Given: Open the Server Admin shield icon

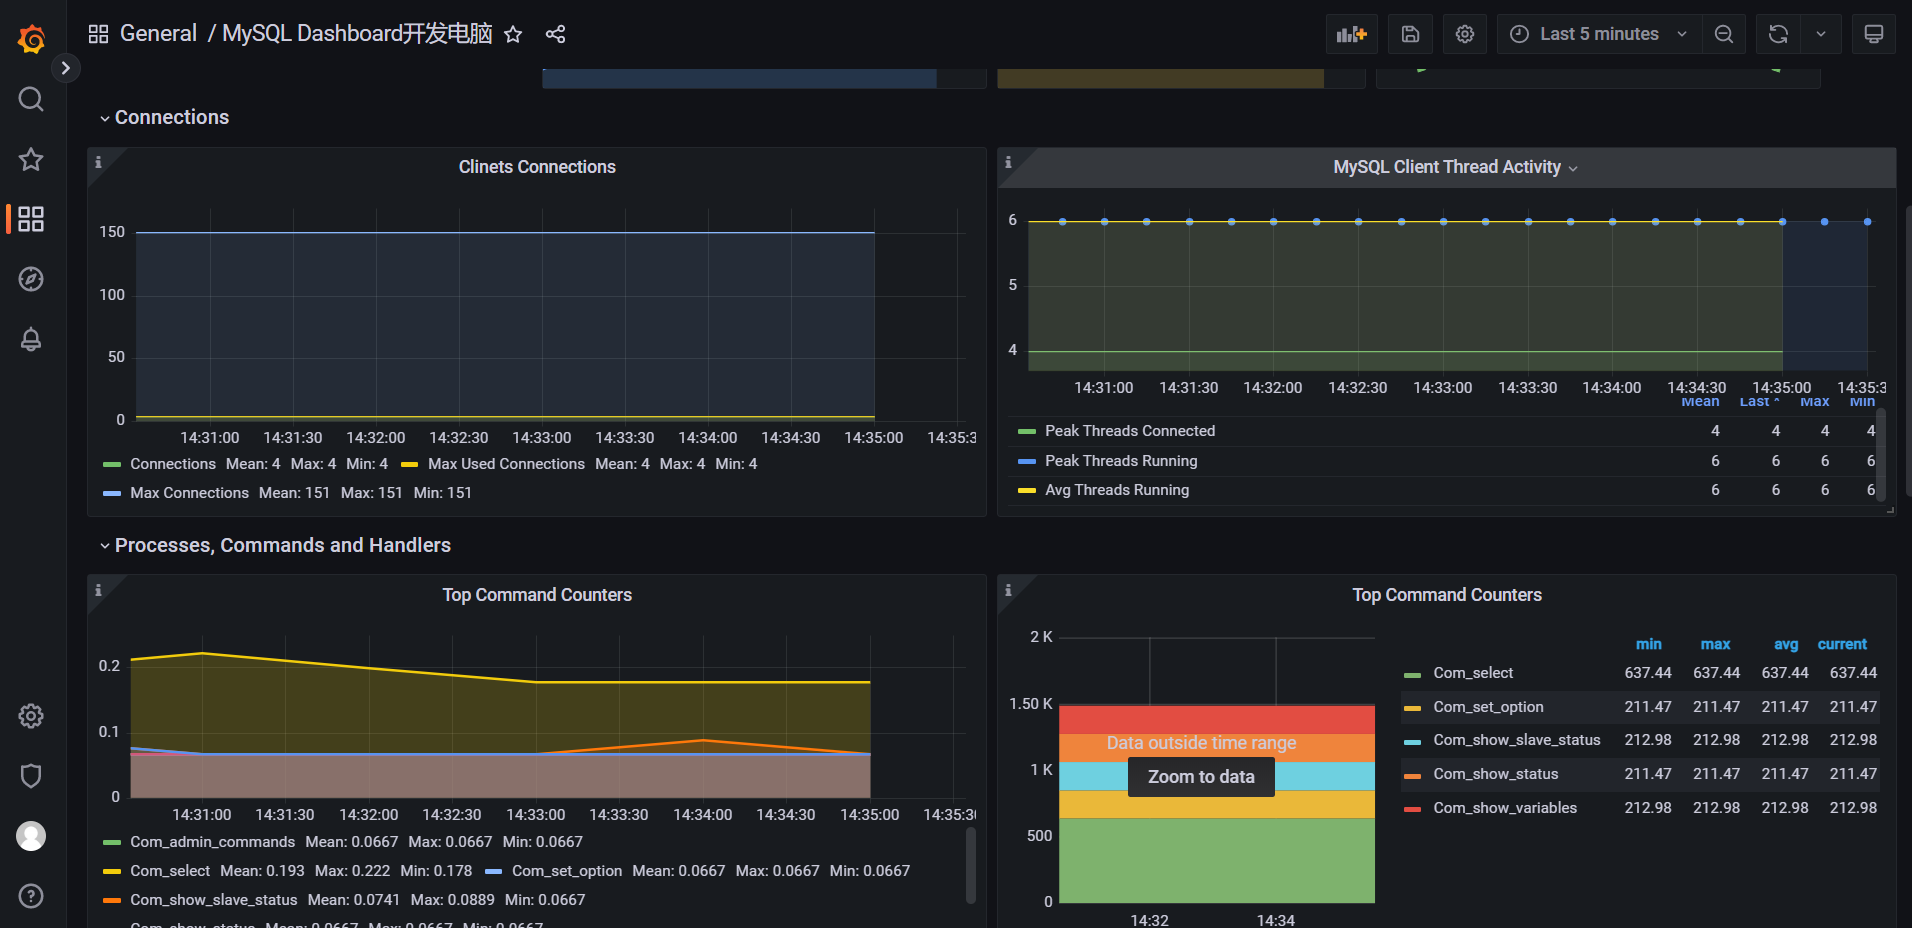Looking at the screenshot, I should [31, 776].
